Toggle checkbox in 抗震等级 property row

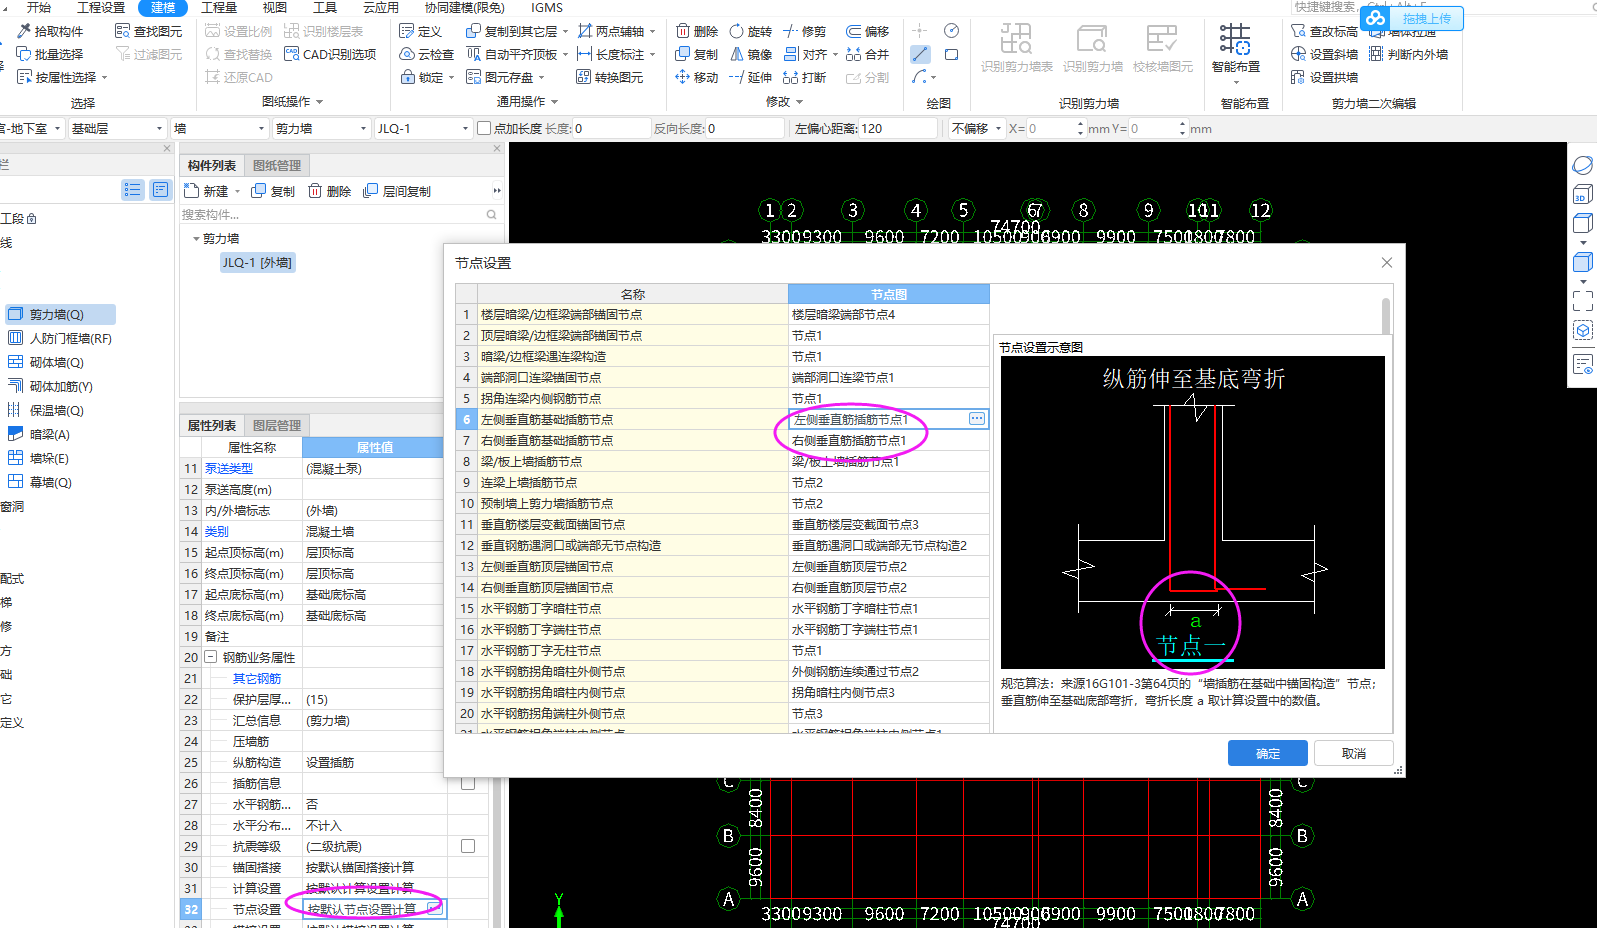tap(467, 846)
